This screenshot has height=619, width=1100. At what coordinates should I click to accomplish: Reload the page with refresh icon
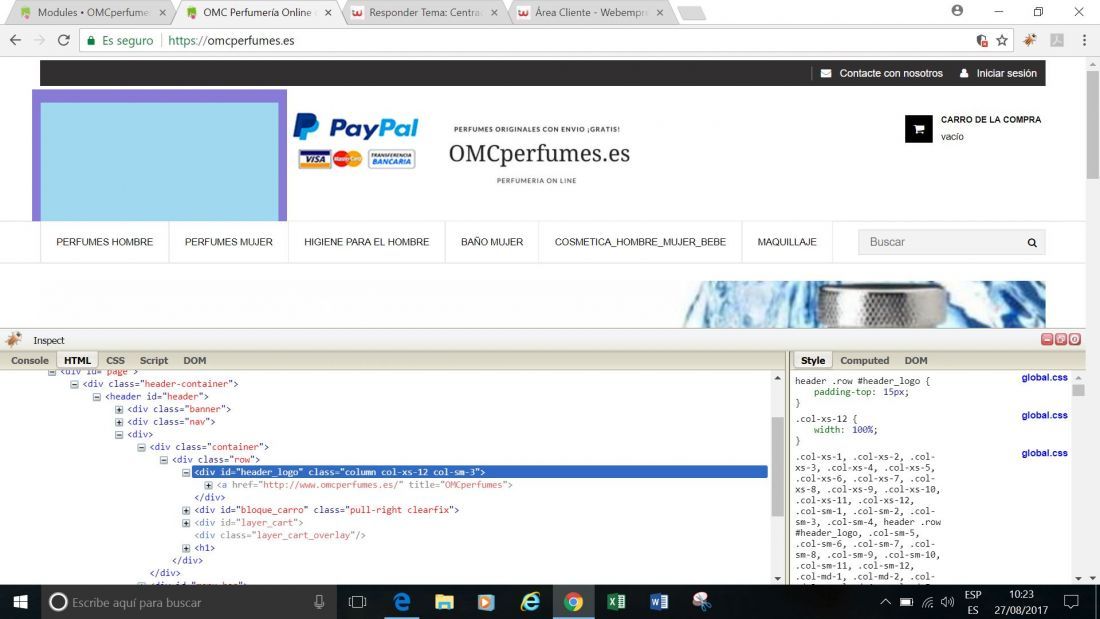(63, 40)
